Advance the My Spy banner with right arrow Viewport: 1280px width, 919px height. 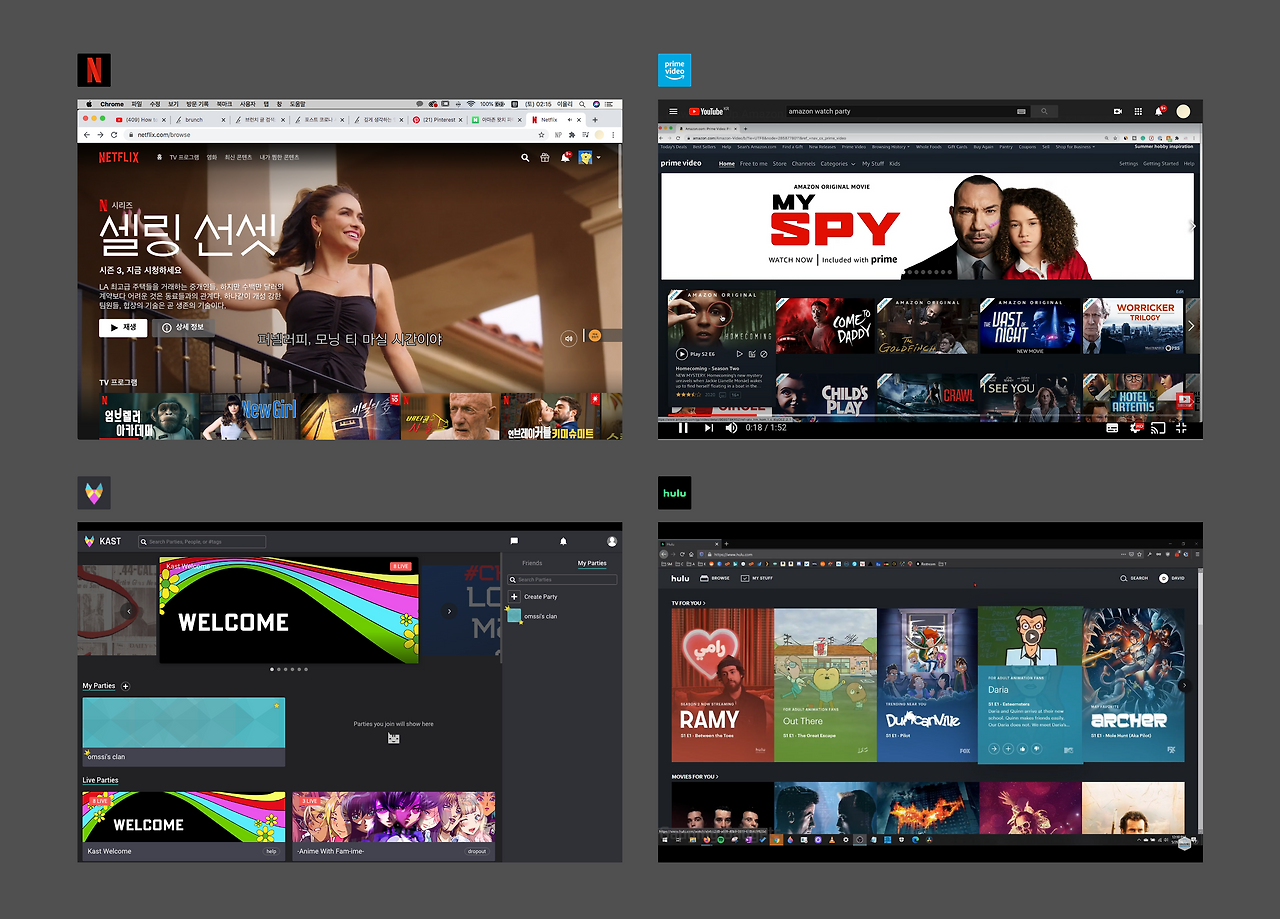[1193, 226]
